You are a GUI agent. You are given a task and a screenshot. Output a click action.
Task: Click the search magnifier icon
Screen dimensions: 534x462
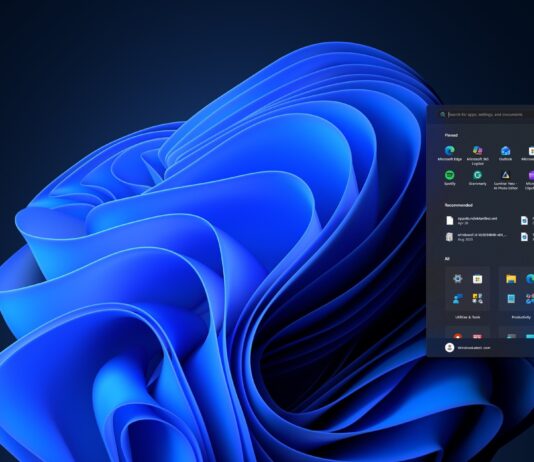click(x=443, y=115)
